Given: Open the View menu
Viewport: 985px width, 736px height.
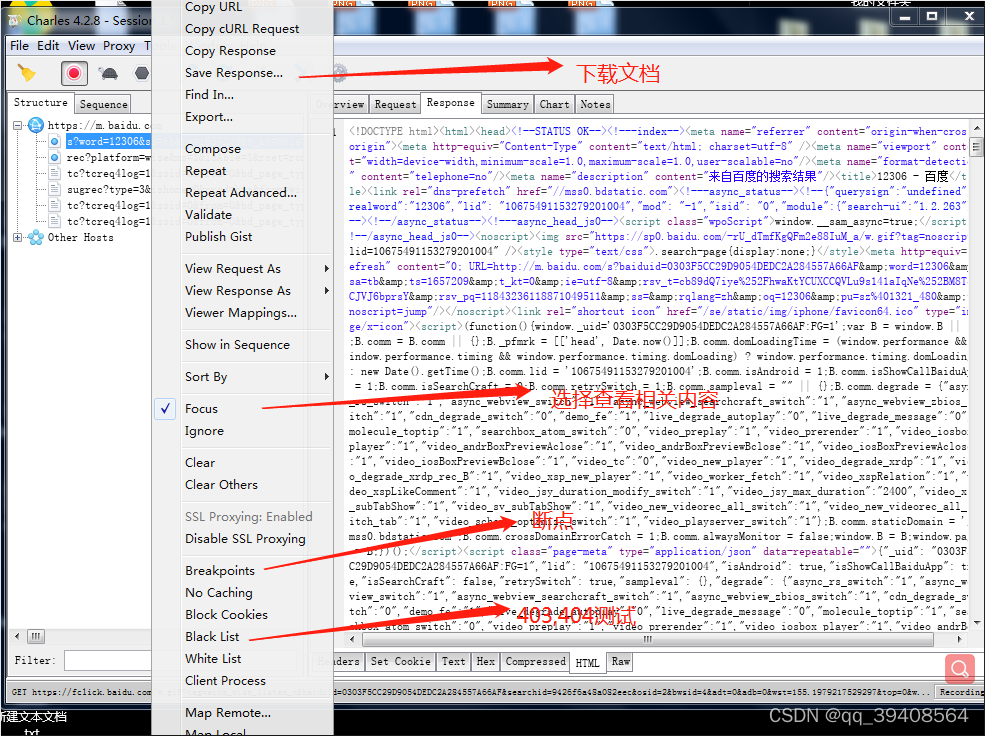Looking at the screenshot, I should coord(81,46).
